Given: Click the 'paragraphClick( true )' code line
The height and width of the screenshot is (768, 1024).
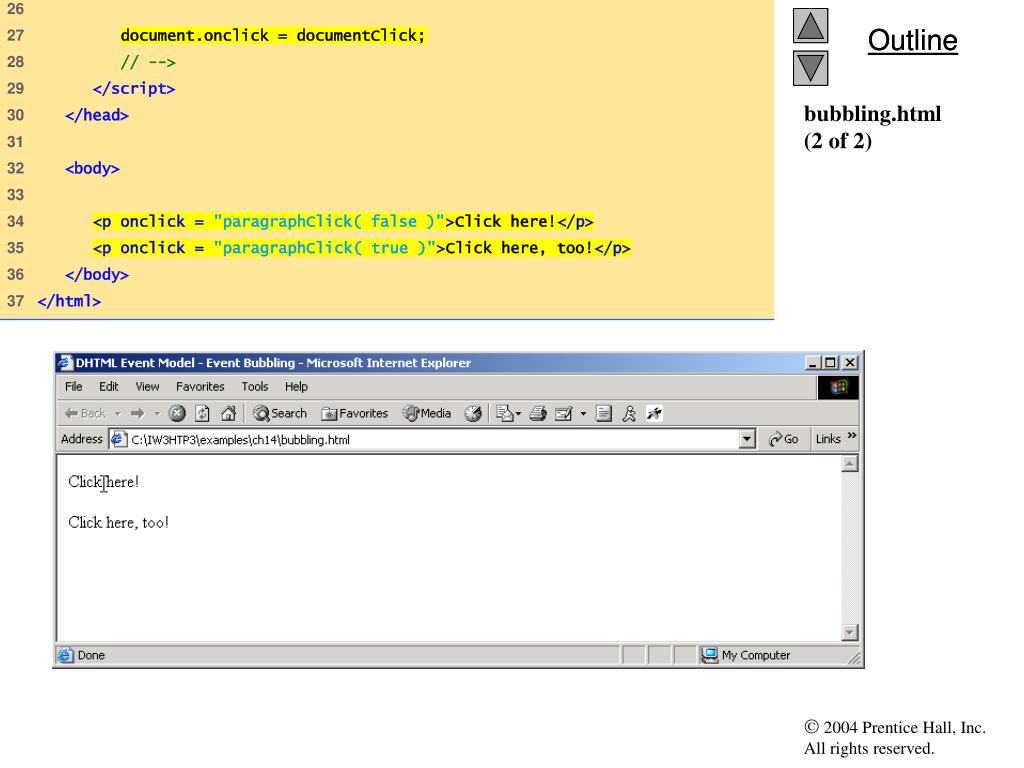Looking at the screenshot, I should (362, 248).
